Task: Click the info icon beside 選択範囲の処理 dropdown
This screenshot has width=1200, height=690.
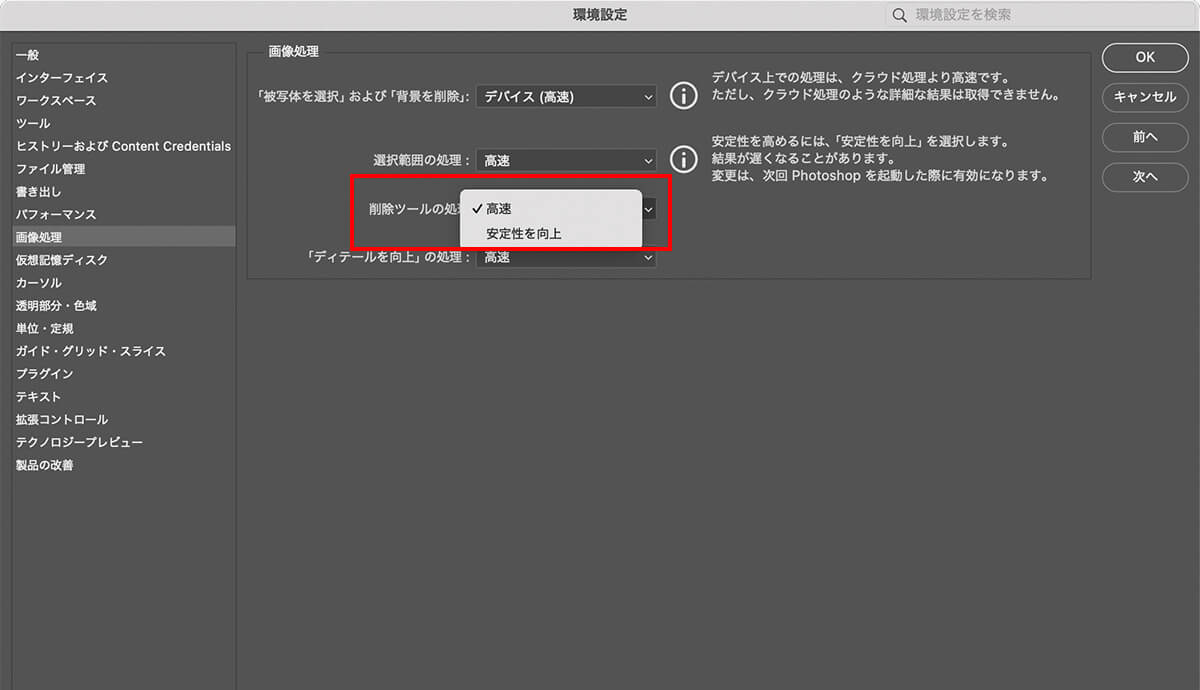Action: point(683,159)
